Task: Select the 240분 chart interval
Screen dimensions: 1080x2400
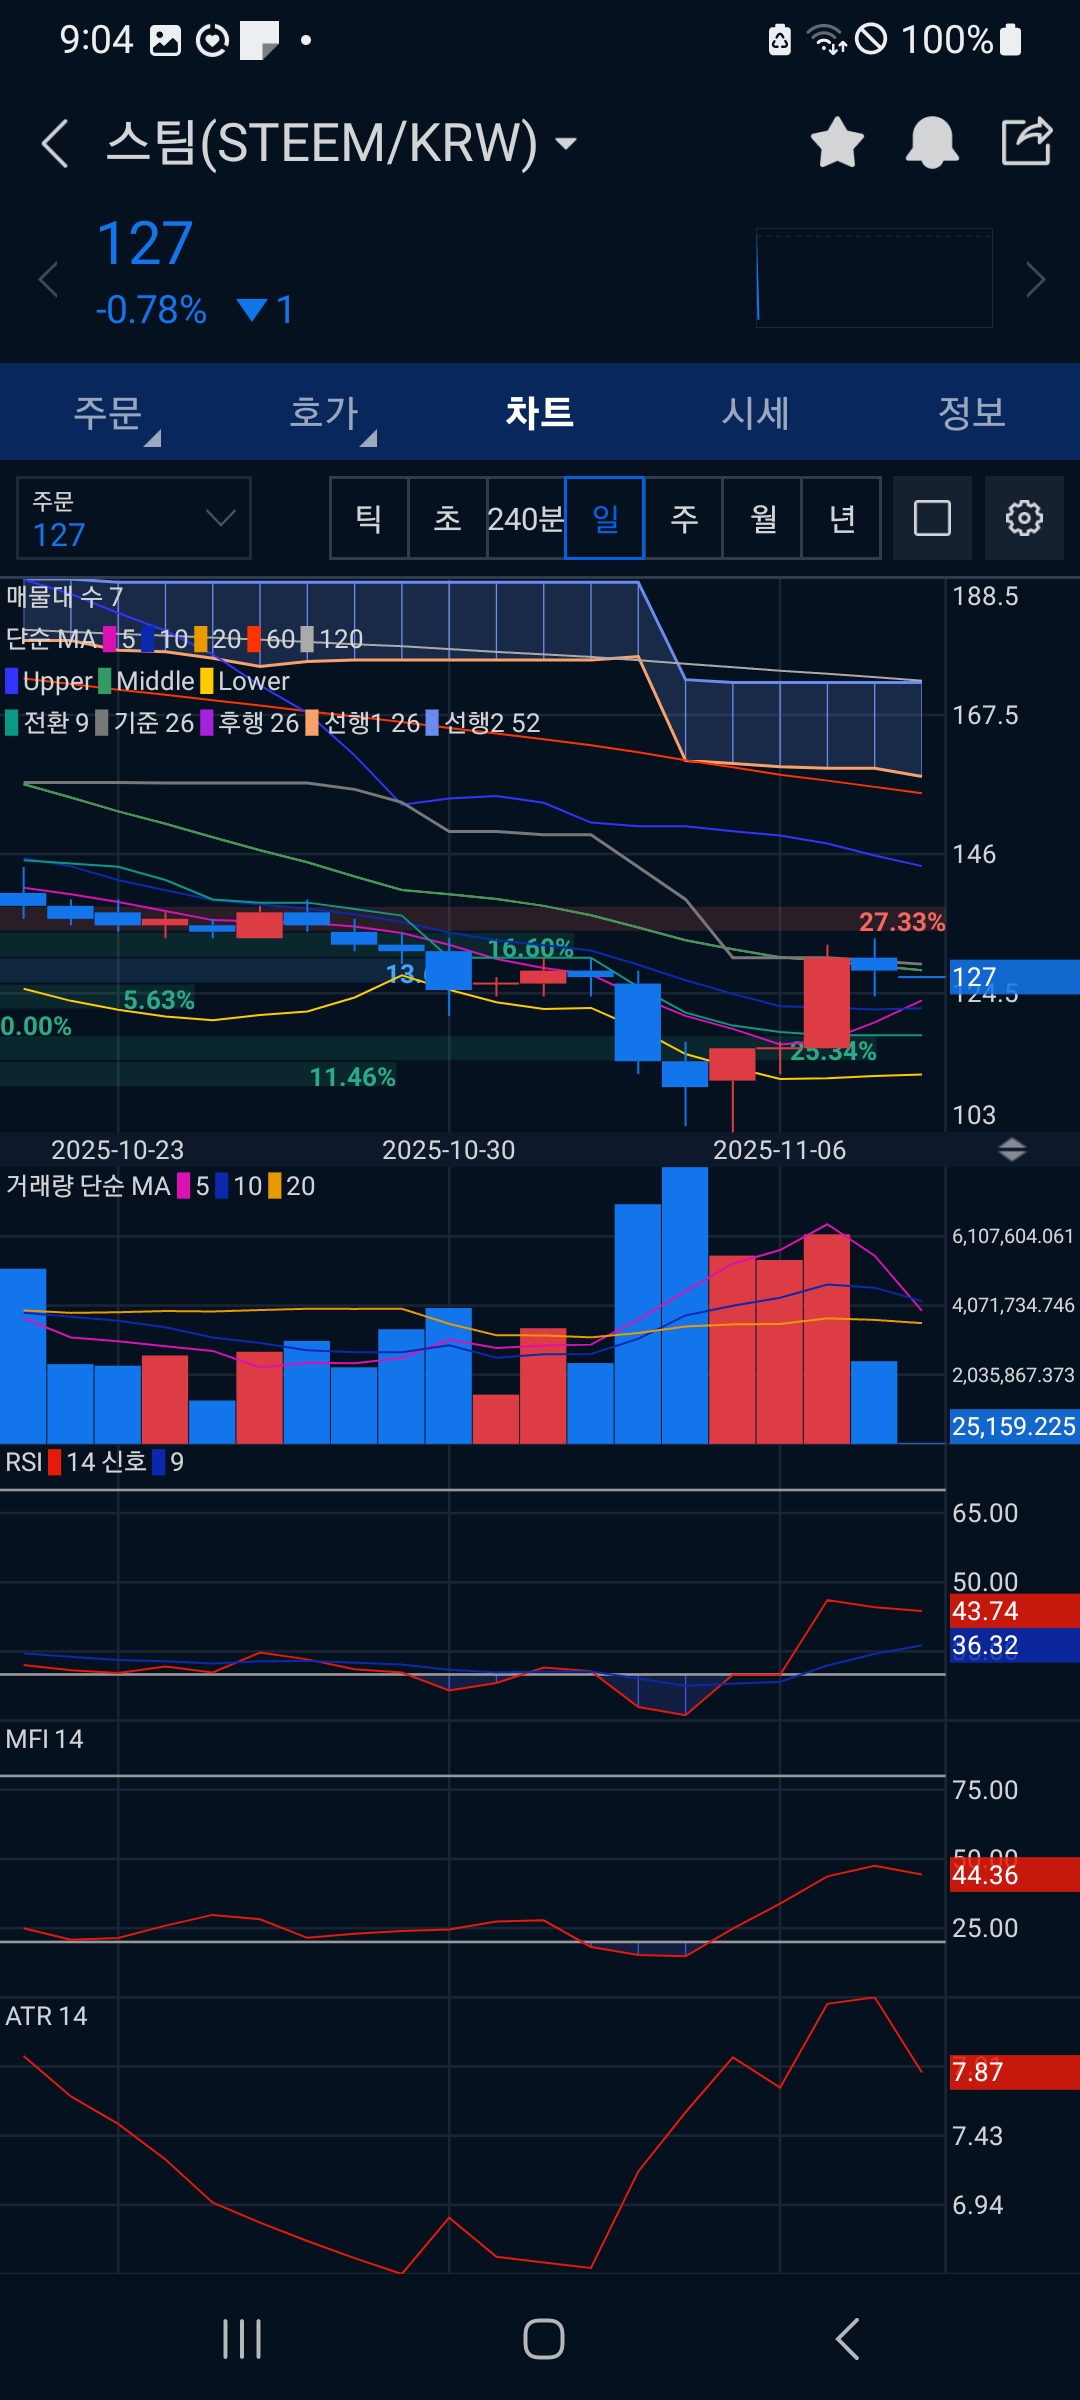Action: [x=526, y=518]
